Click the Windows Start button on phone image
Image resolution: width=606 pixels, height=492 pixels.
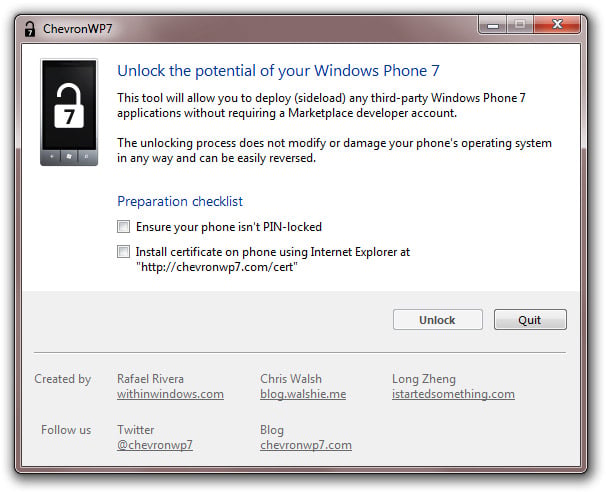tap(69, 157)
